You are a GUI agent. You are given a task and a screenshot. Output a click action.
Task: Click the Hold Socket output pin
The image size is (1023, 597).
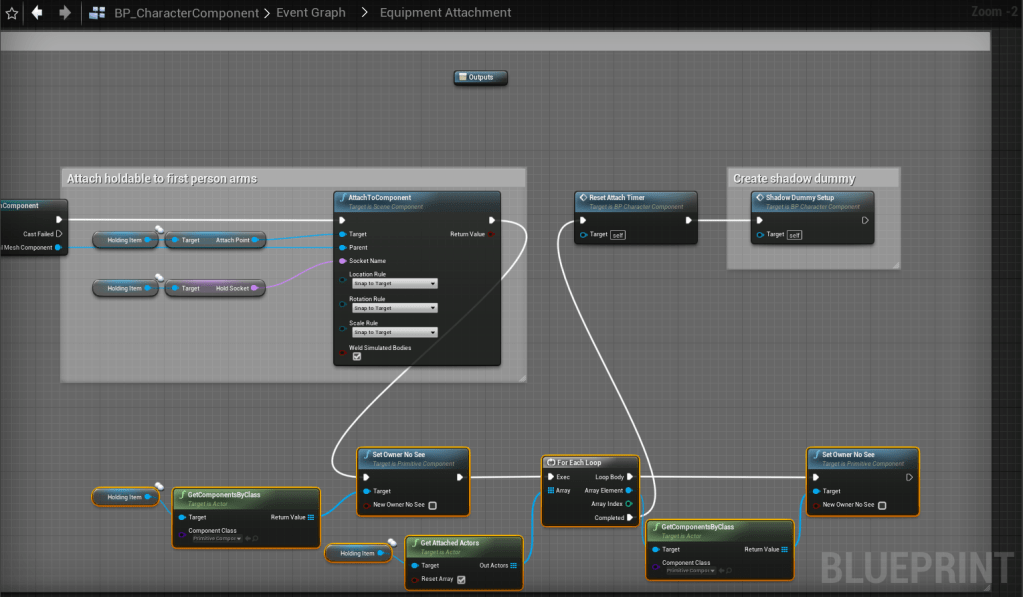click(255, 288)
